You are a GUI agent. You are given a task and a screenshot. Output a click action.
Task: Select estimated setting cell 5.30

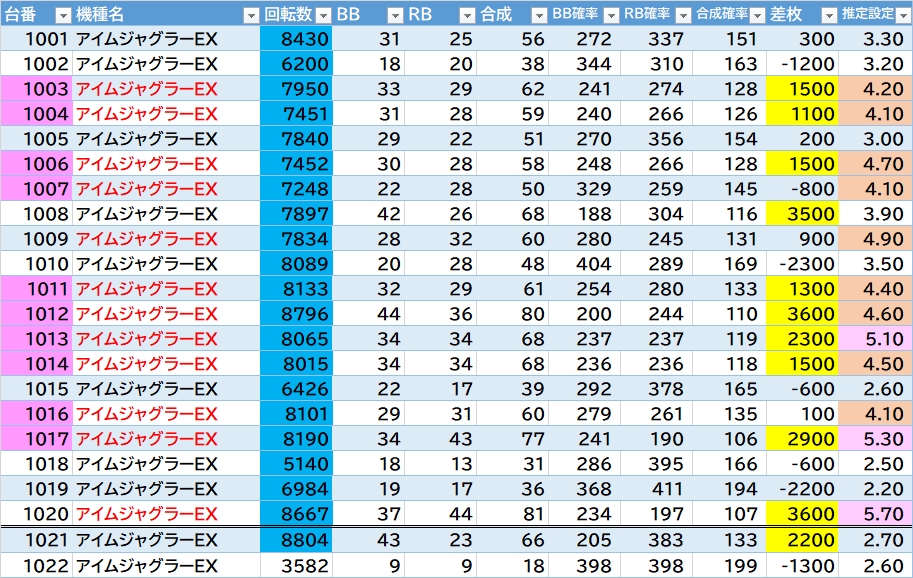point(876,439)
